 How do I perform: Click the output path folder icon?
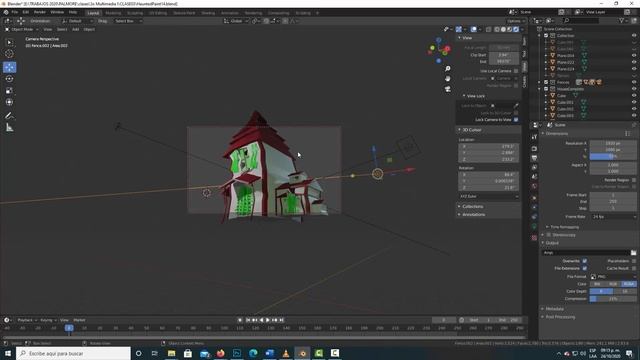(633, 253)
